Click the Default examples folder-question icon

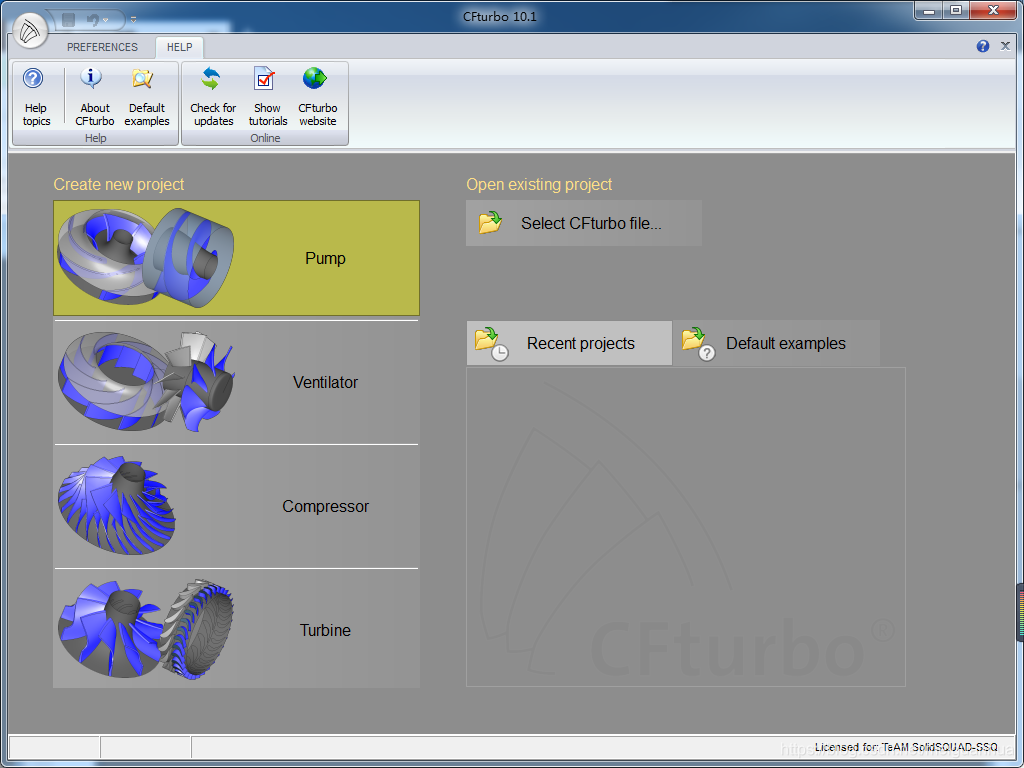pos(698,344)
